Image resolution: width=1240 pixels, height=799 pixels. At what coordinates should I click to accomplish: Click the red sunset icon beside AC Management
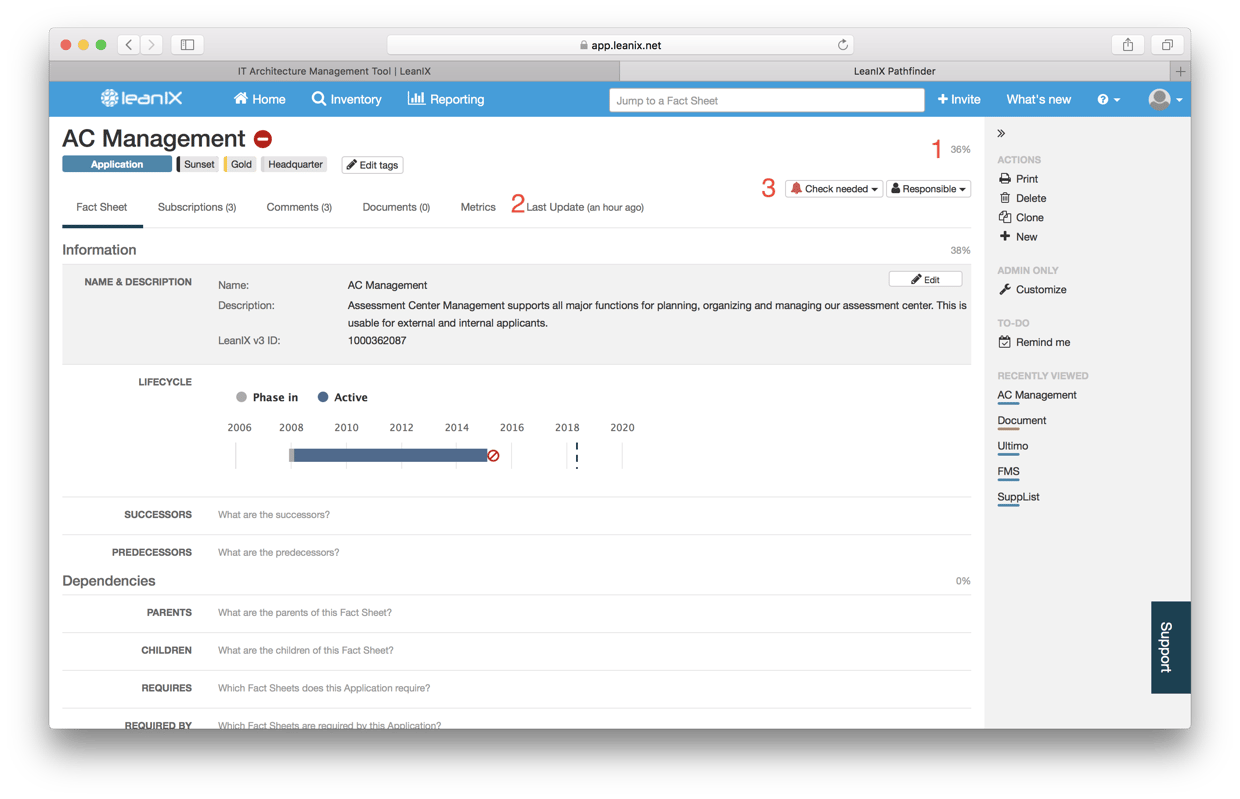pos(263,139)
